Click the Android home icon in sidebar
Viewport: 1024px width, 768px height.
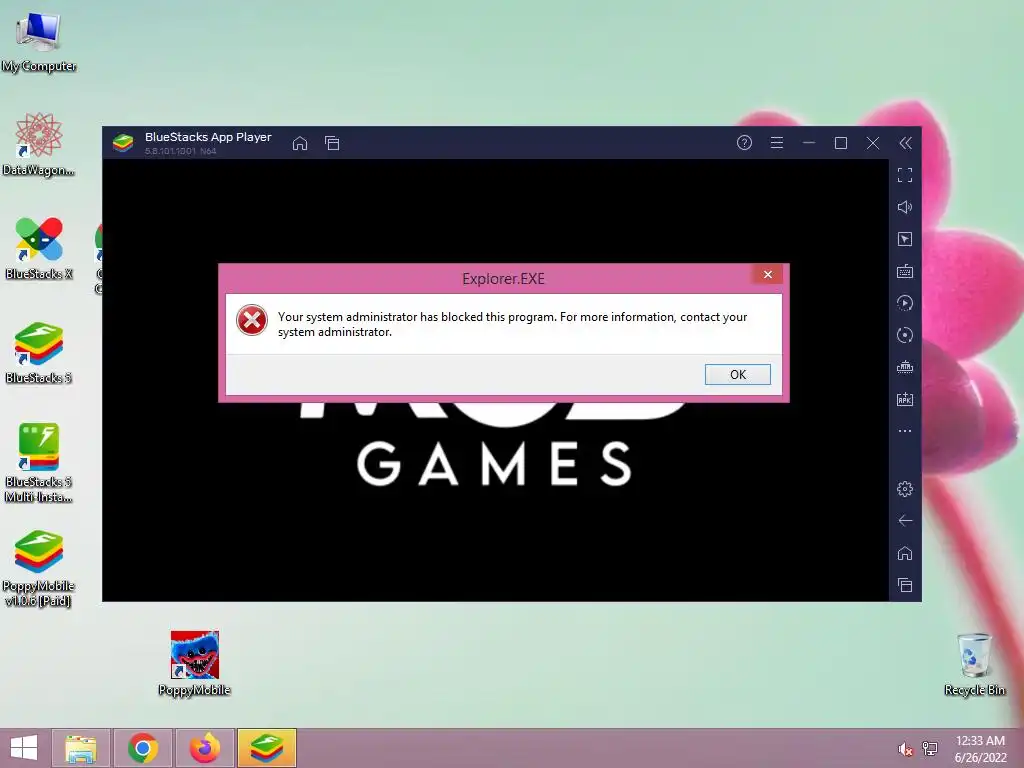pyautogui.click(x=904, y=553)
